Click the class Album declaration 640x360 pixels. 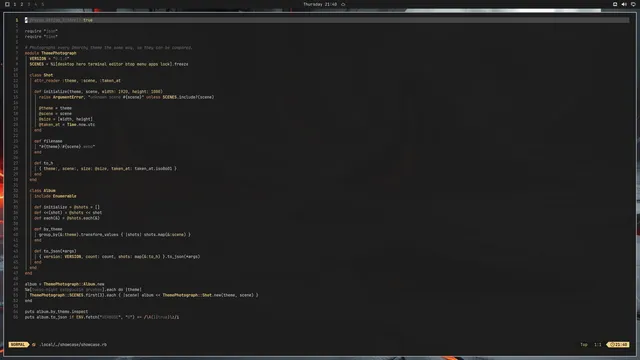42,191
